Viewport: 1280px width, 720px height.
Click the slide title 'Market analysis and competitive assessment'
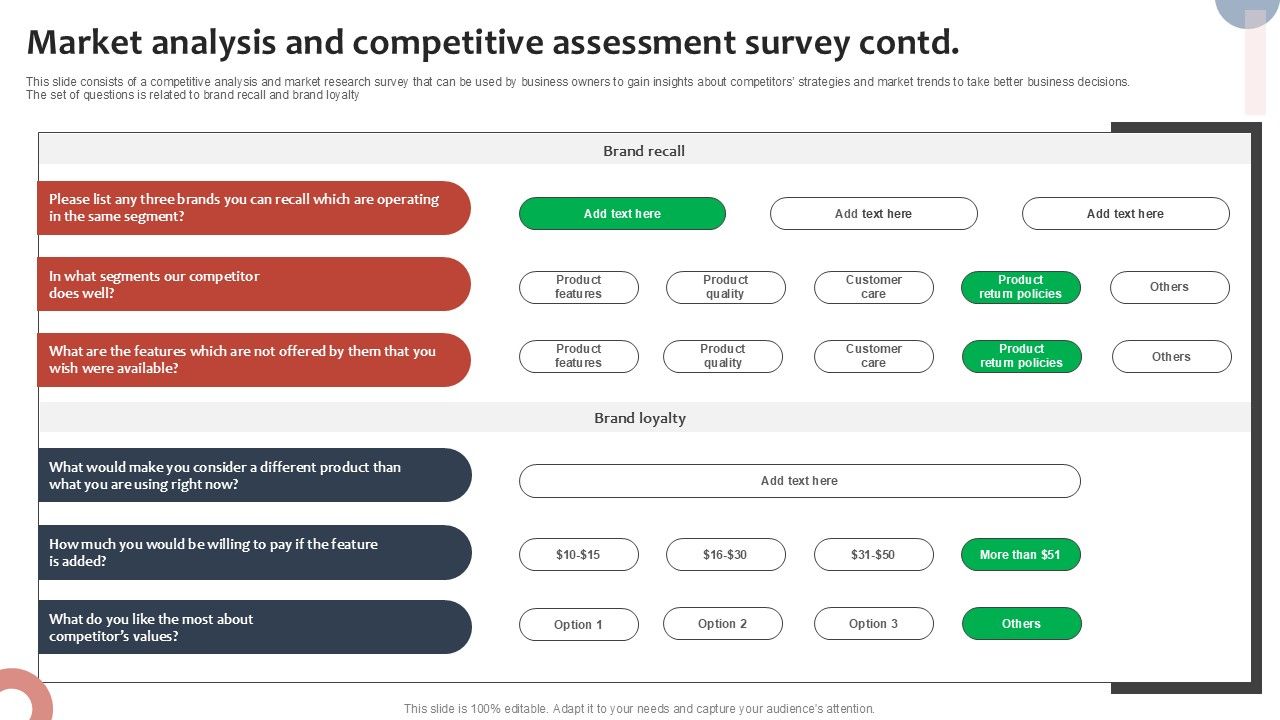[x=493, y=43]
